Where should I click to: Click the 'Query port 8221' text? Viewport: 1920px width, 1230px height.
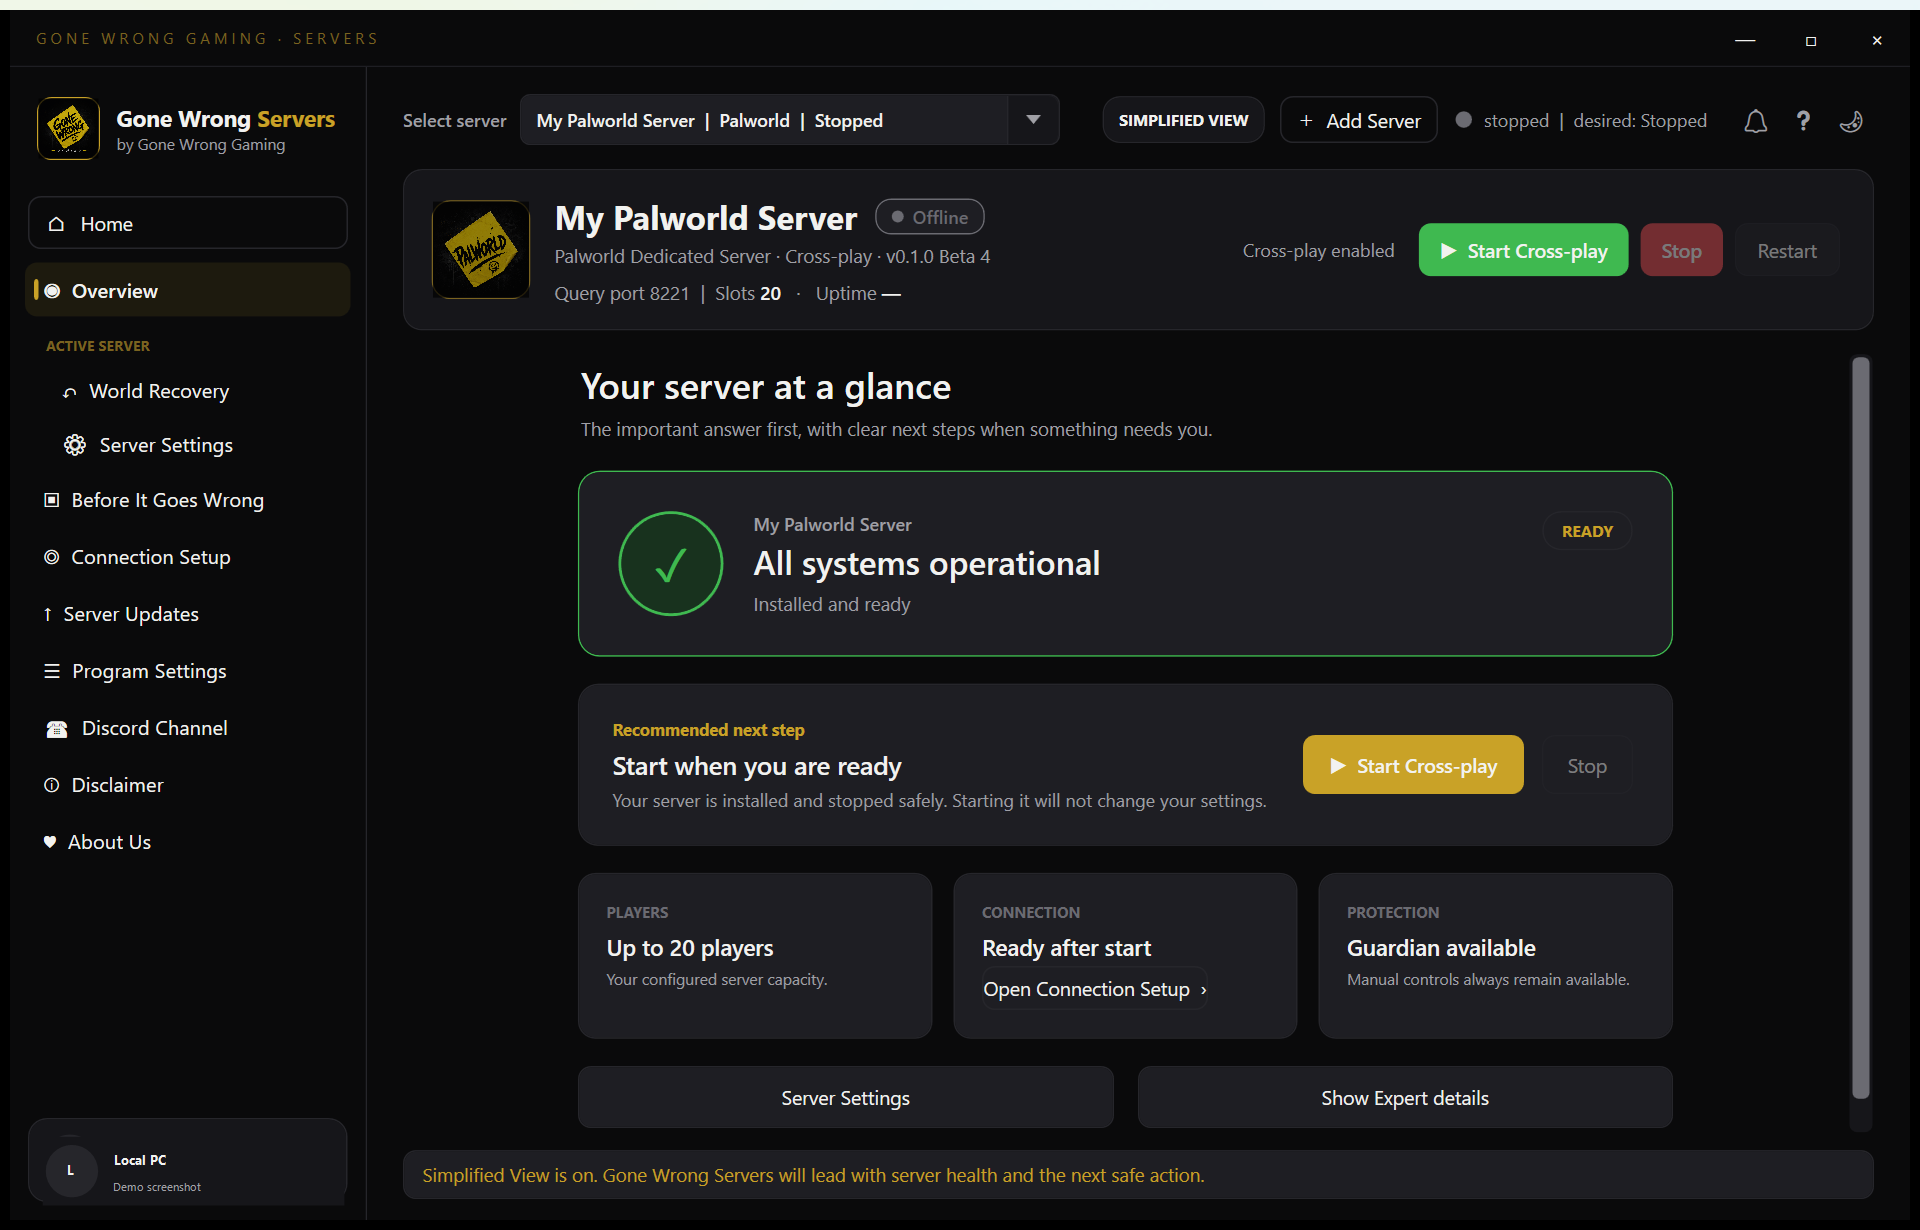coord(621,293)
